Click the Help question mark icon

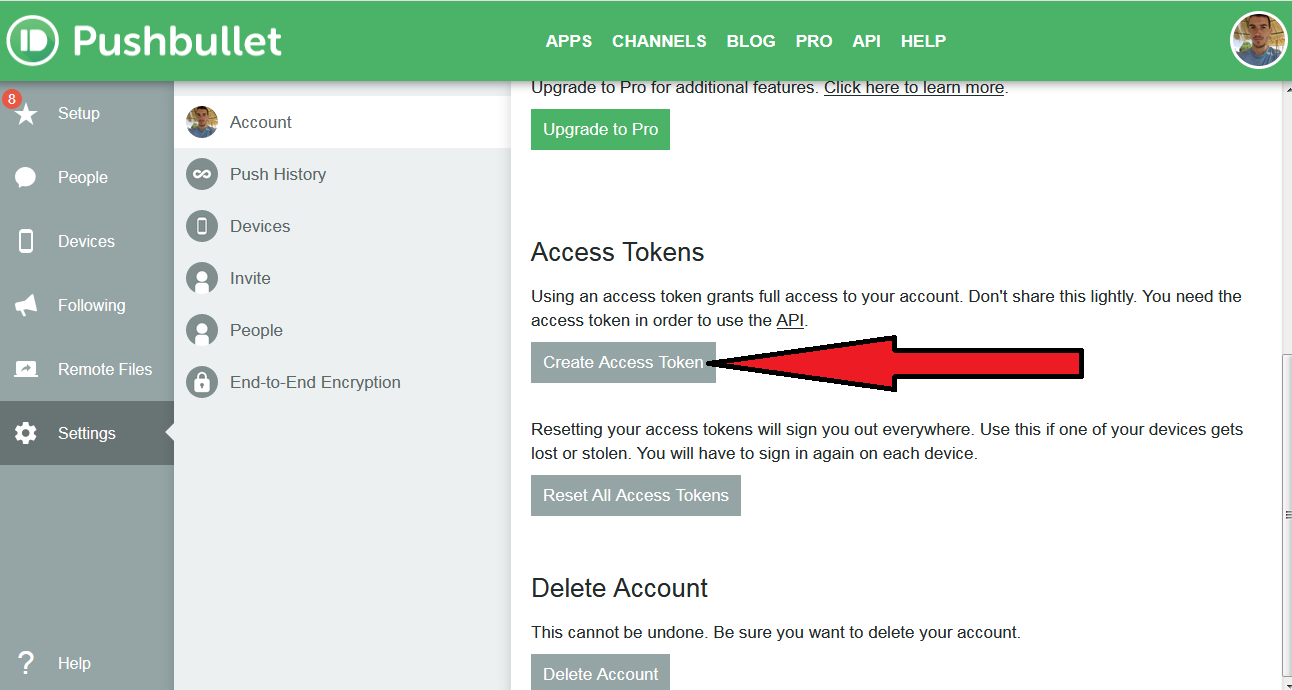[x=26, y=663]
